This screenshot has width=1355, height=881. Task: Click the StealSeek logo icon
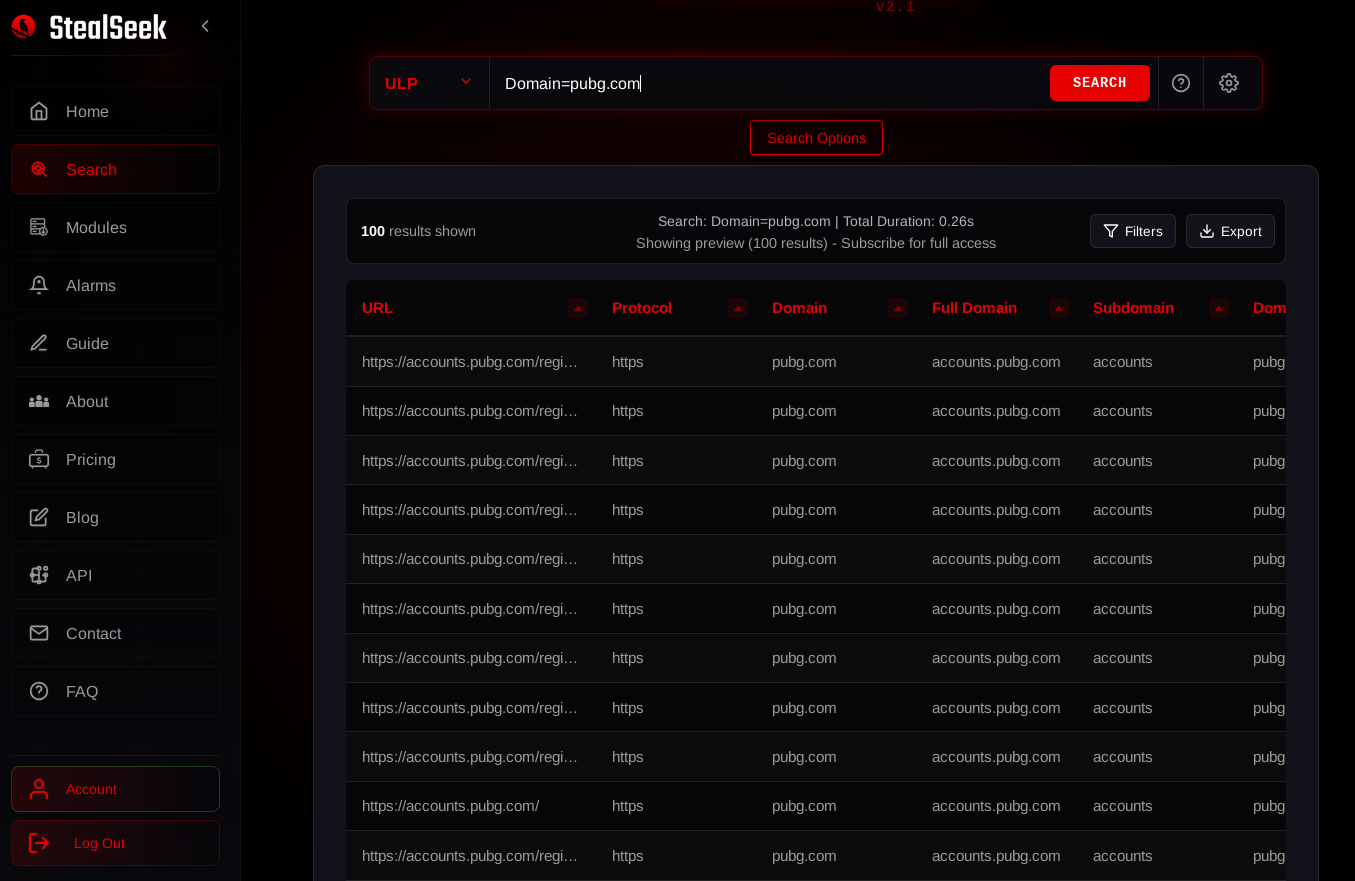click(x=24, y=27)
